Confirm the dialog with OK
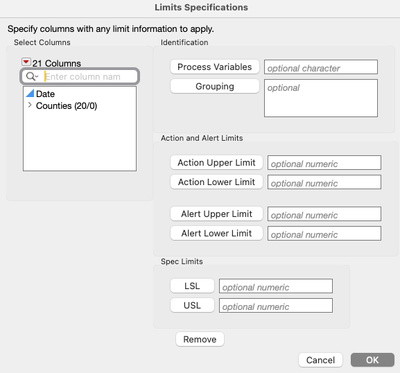This screenshot has height=373, width=400. 372,360
